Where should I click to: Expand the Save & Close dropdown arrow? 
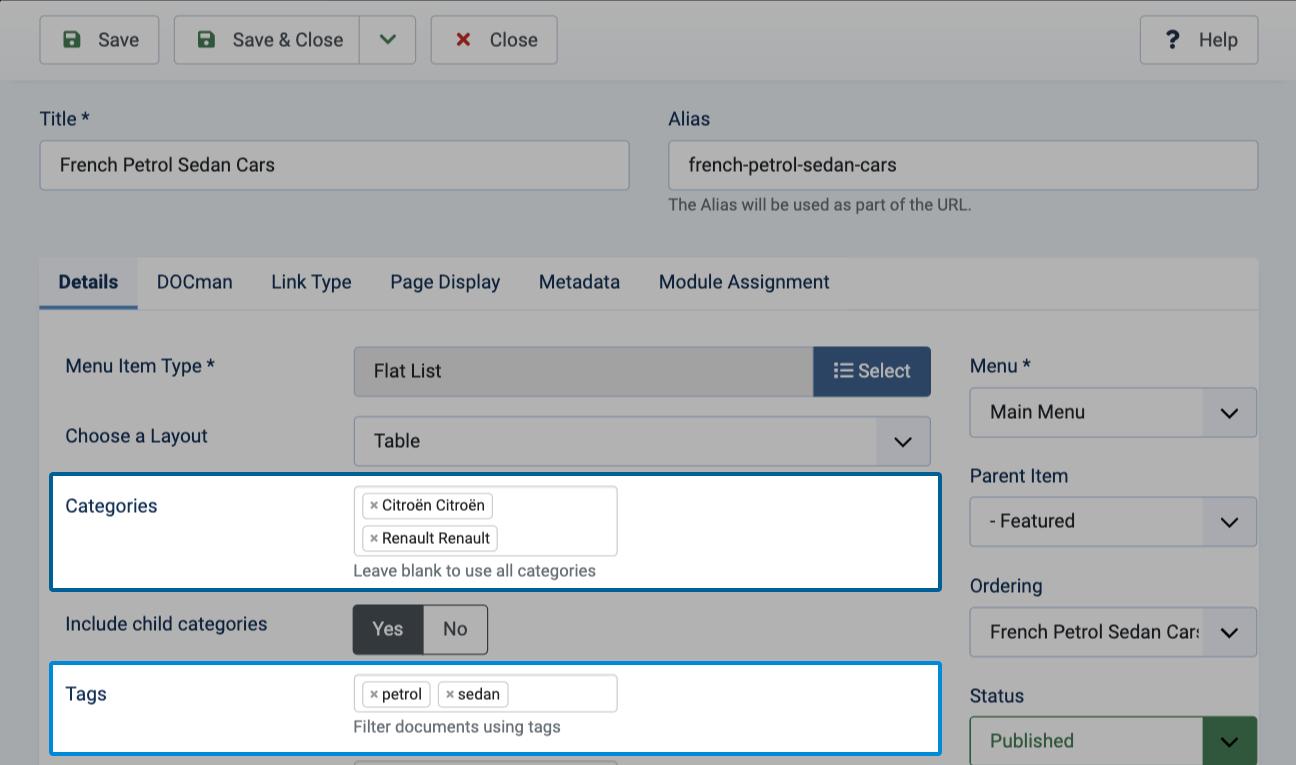pos(388,40)
